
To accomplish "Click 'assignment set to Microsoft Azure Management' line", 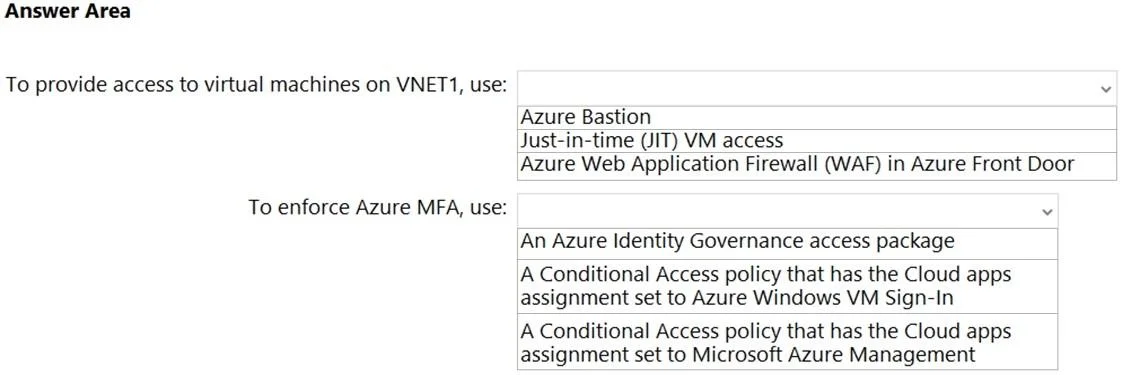I will tap(748, 354).
